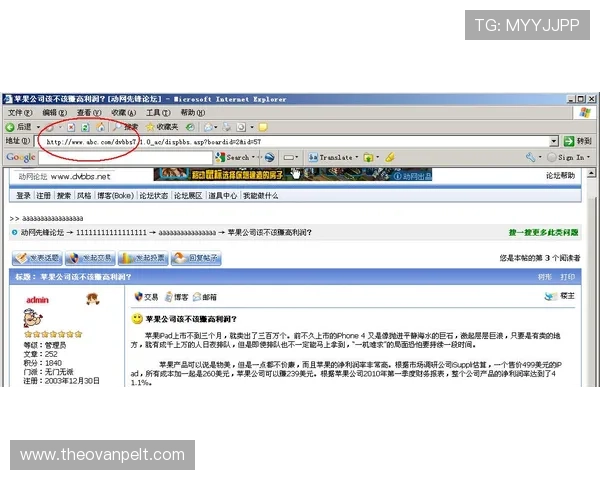Open the dropdown arrow beside the bookmarks folder icon
The width and height of the screenshot is (600, 480).
pos(377,157)
